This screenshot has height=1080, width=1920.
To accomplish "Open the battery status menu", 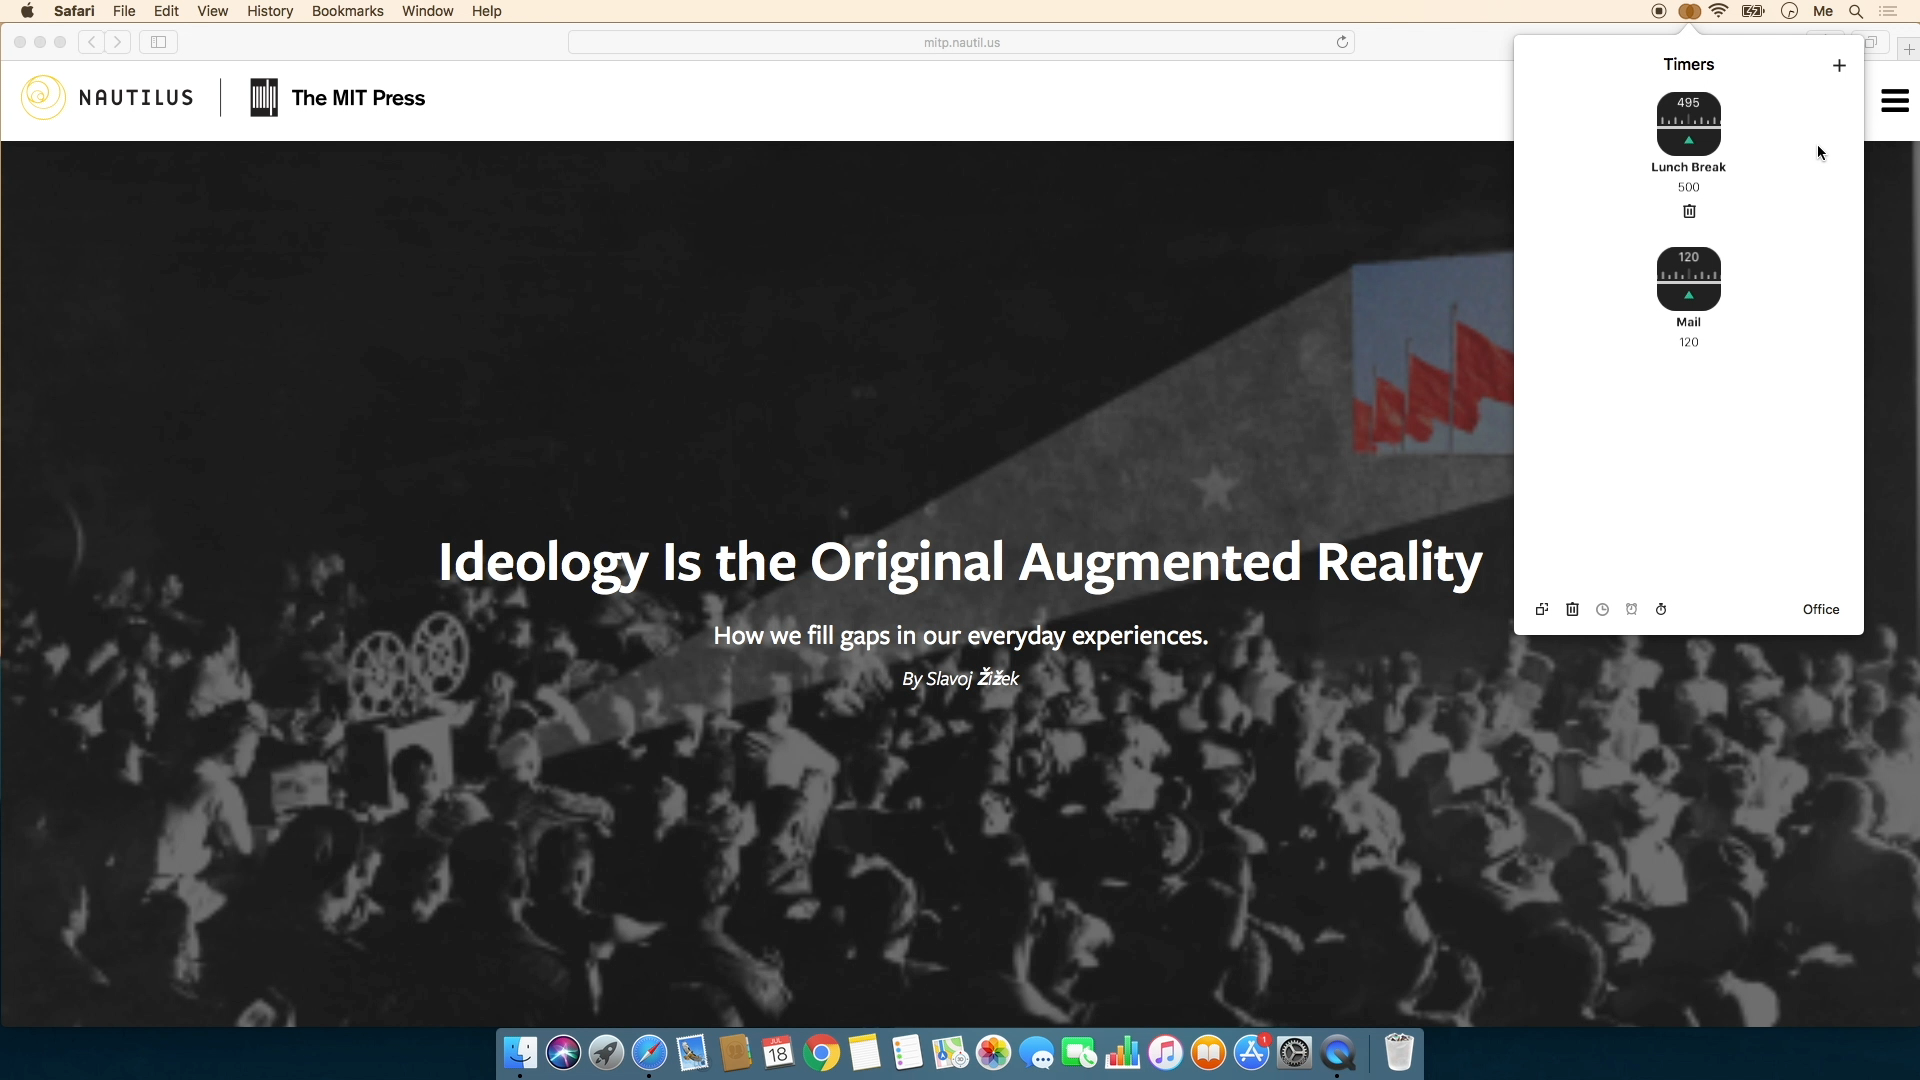I will pyautogui.click(x=1753, y=11).
